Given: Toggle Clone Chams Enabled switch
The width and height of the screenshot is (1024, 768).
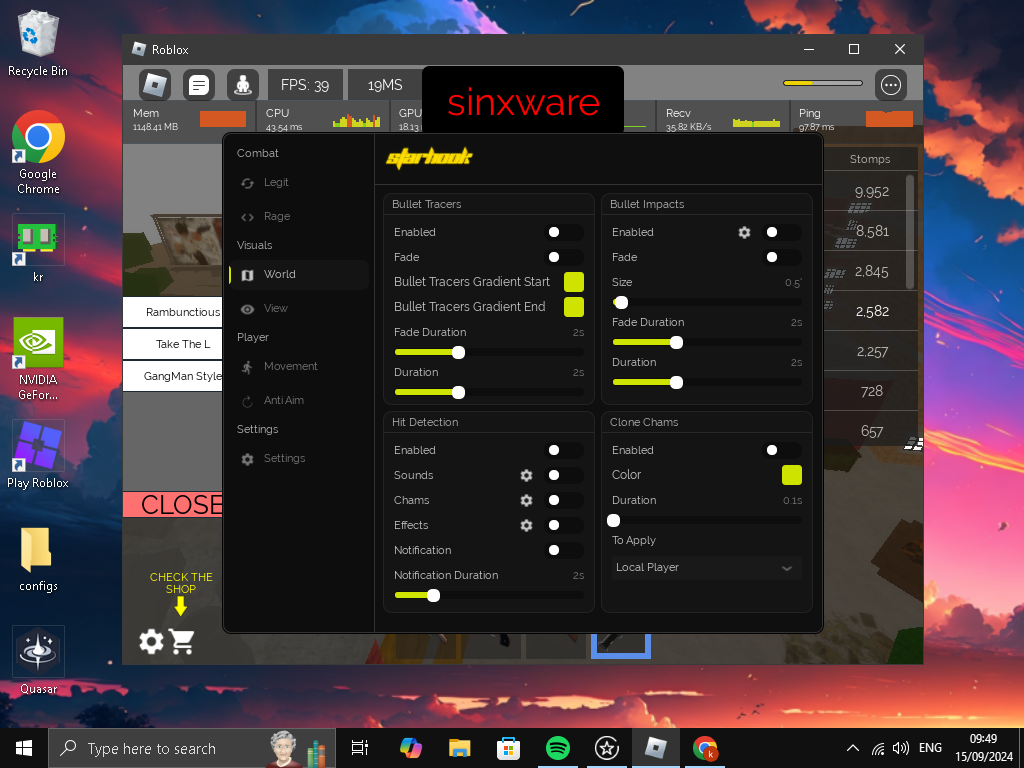Looking at the screenshot, I should pos(782,451).
